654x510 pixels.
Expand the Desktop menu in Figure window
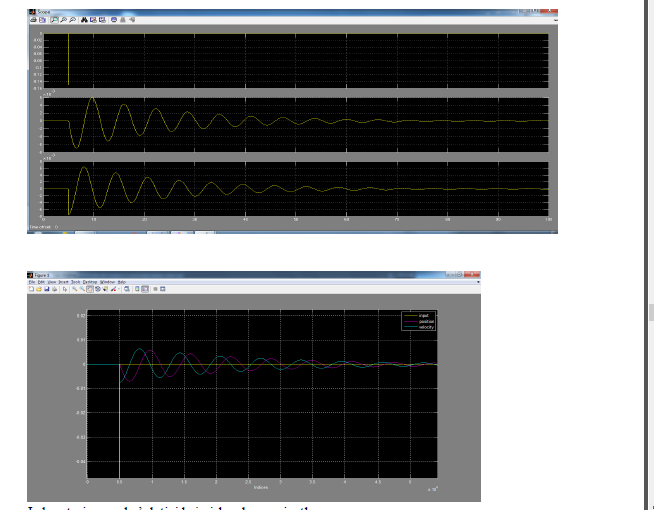90,282
